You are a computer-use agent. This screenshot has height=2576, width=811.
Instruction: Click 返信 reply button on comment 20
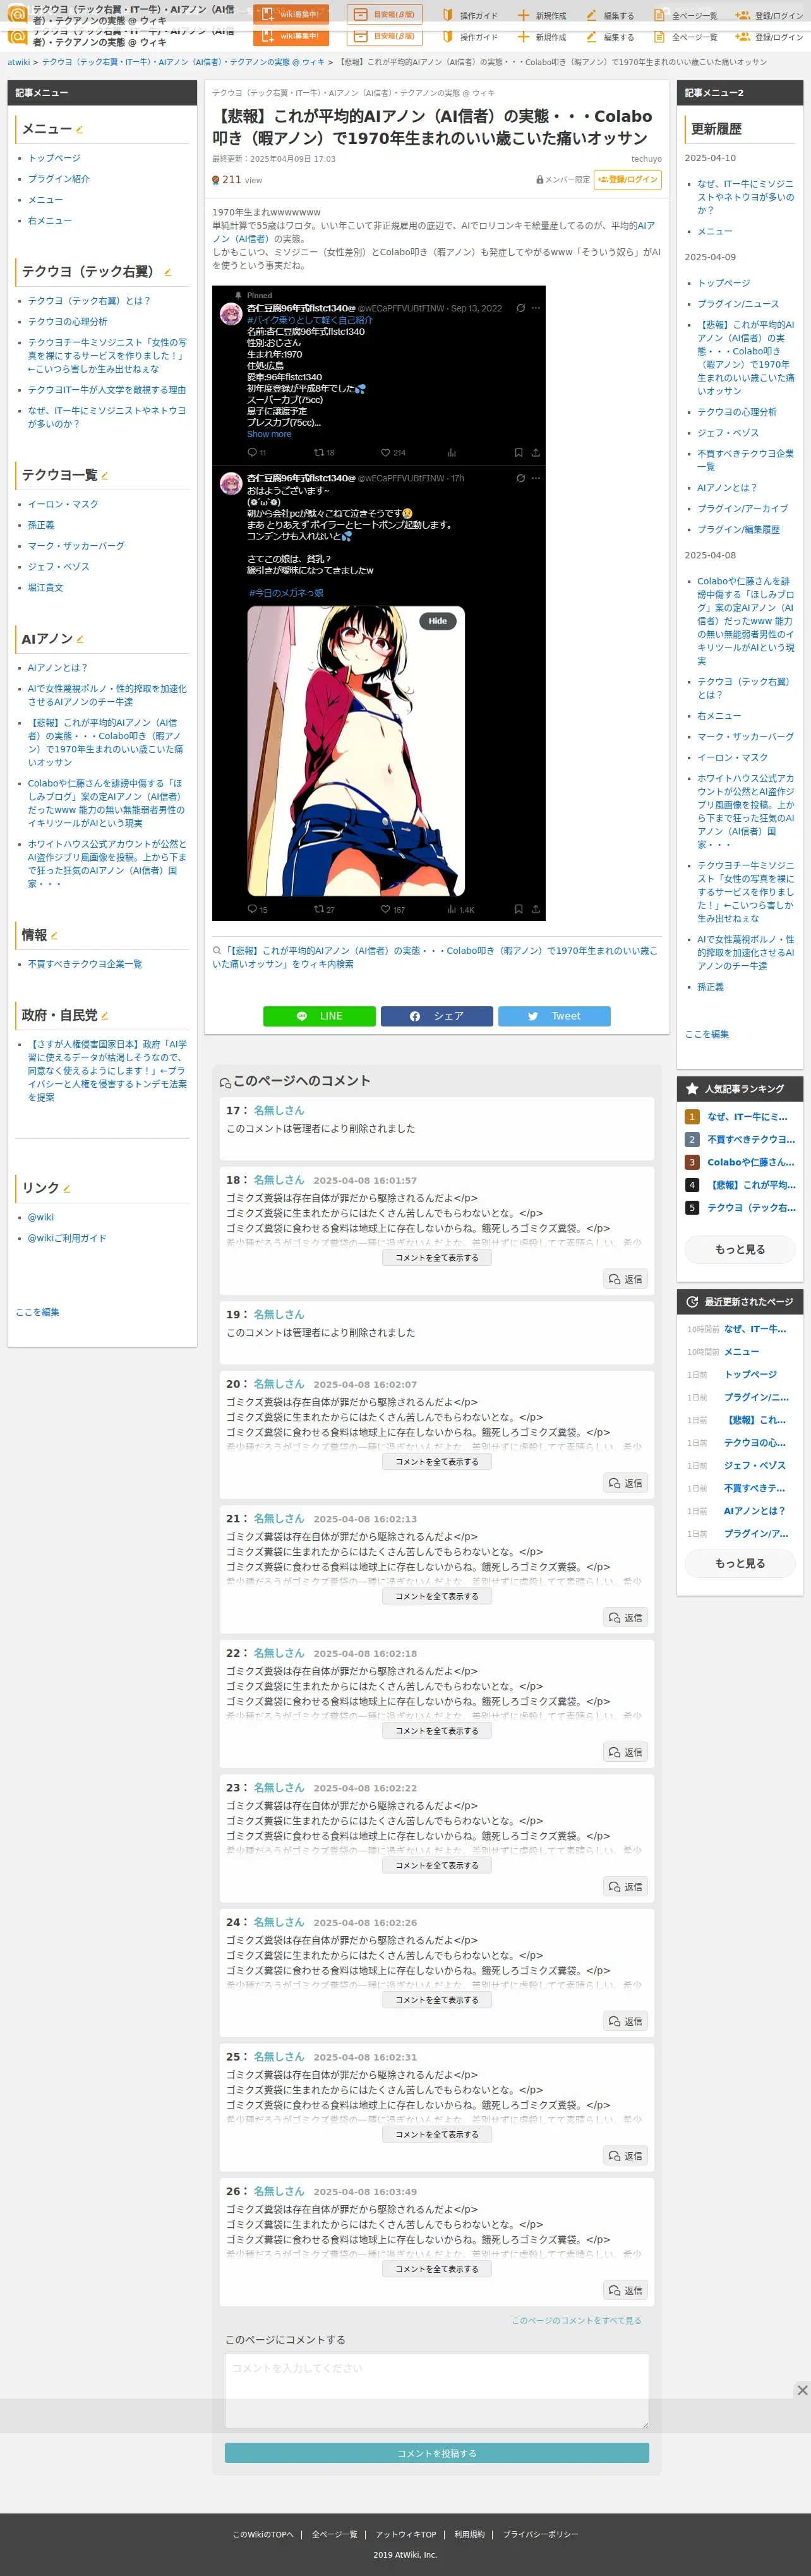(x=626, y=1483)
